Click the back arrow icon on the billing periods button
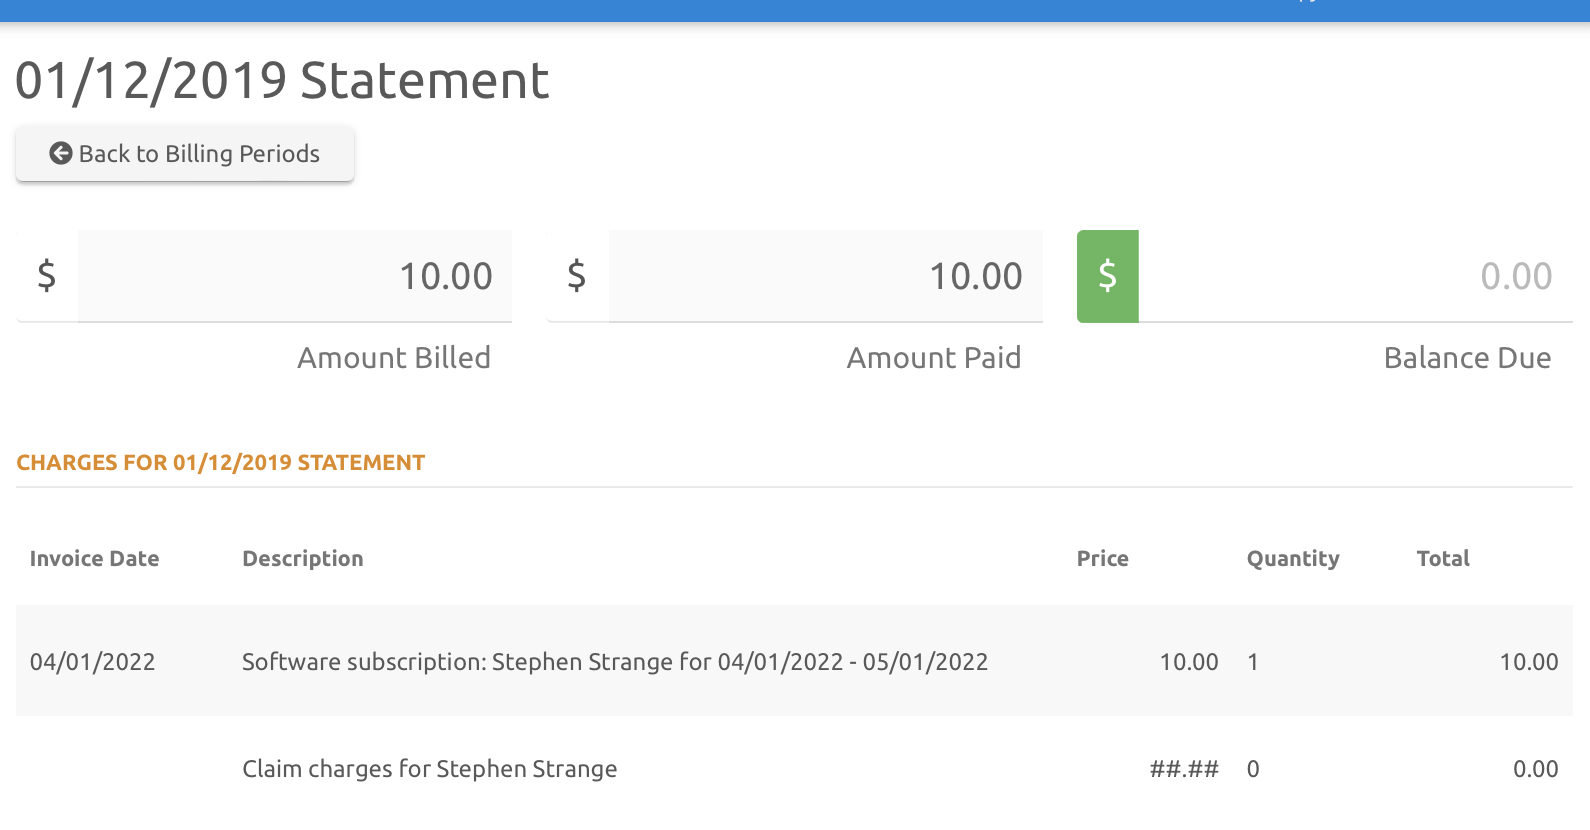Screen dimensions: 1590x830 pyautogui.click(x=61, y=153)
